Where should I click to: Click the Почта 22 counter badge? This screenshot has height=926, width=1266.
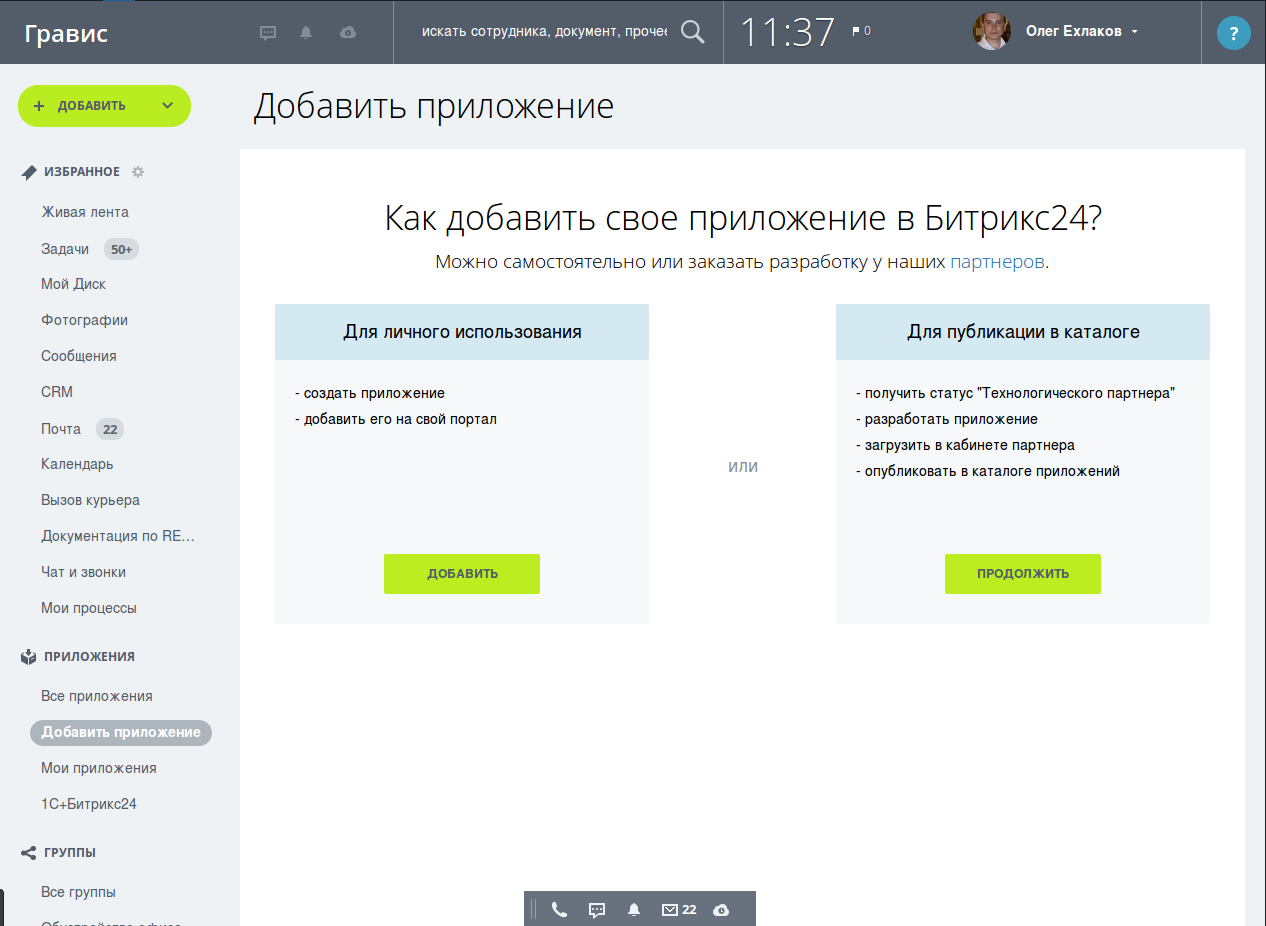coord(110,430)
